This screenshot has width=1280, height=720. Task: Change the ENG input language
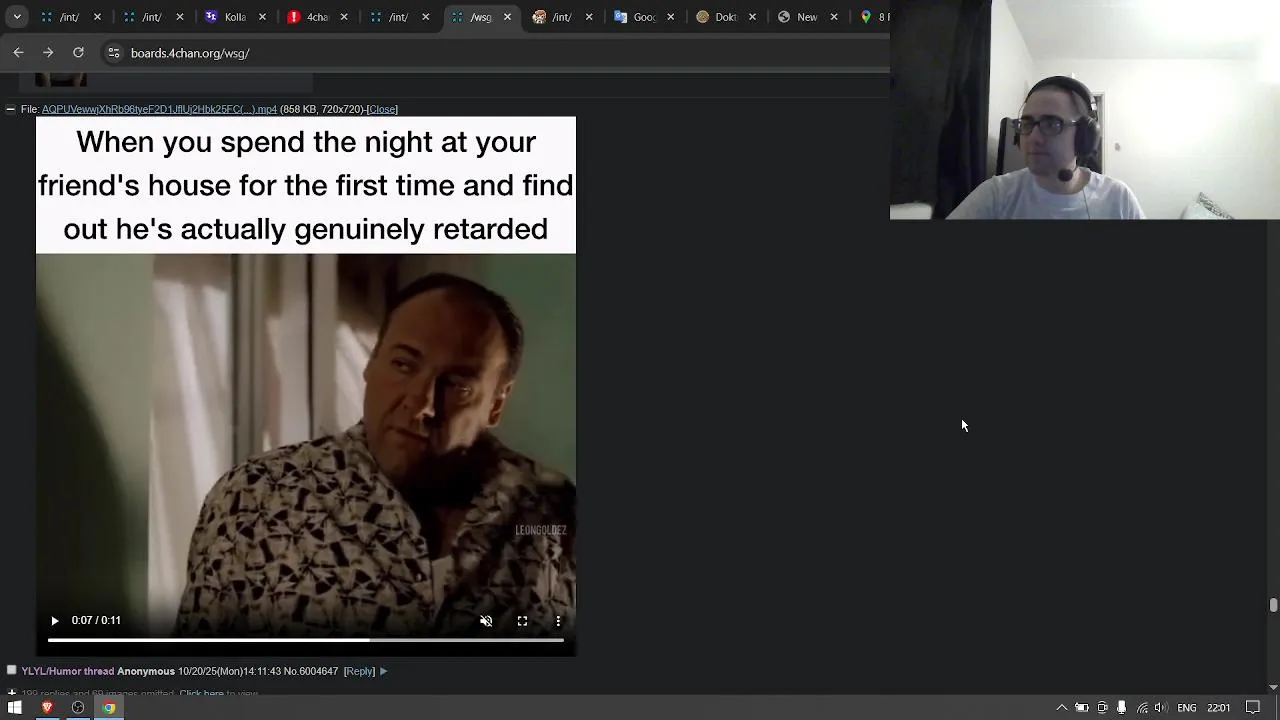coord(1187,708)
